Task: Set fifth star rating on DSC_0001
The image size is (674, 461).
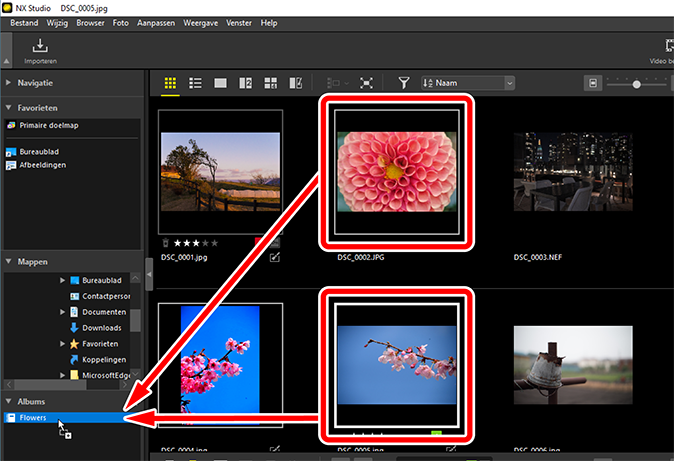Action: click(x=214, y=243)
